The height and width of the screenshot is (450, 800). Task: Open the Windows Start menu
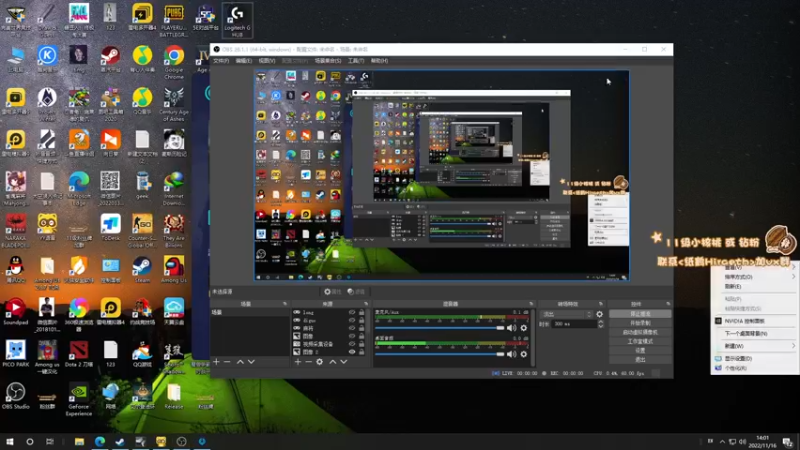click(10, 441)
